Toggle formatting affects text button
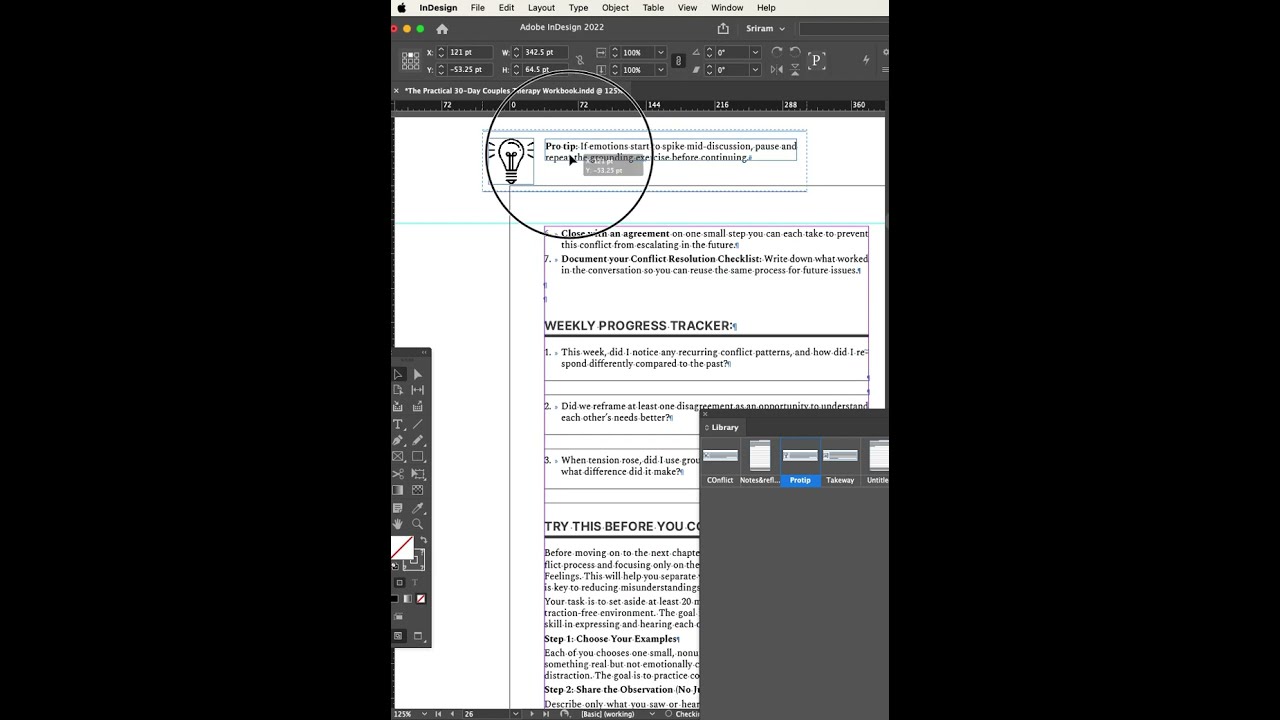The image size is (1280, 720). click(x=415, y=583)
